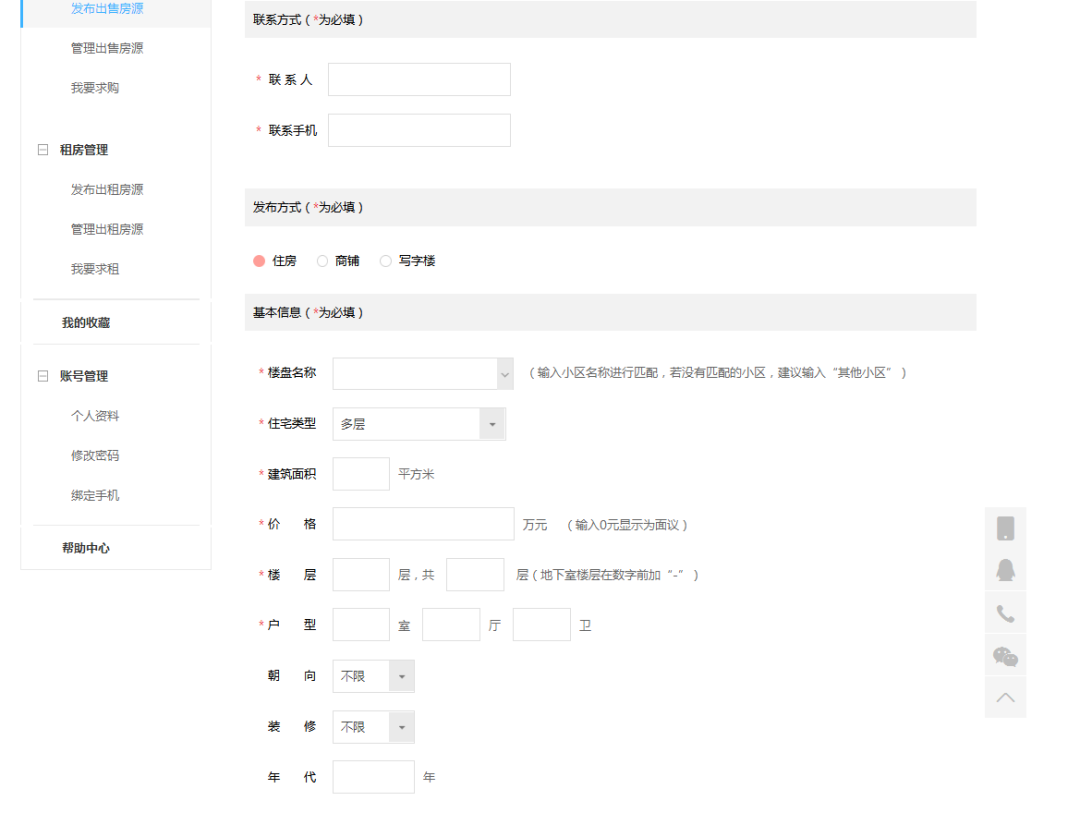Focus the 联系手机 input field
The image size is (1080, 813).
click(419, 130)
